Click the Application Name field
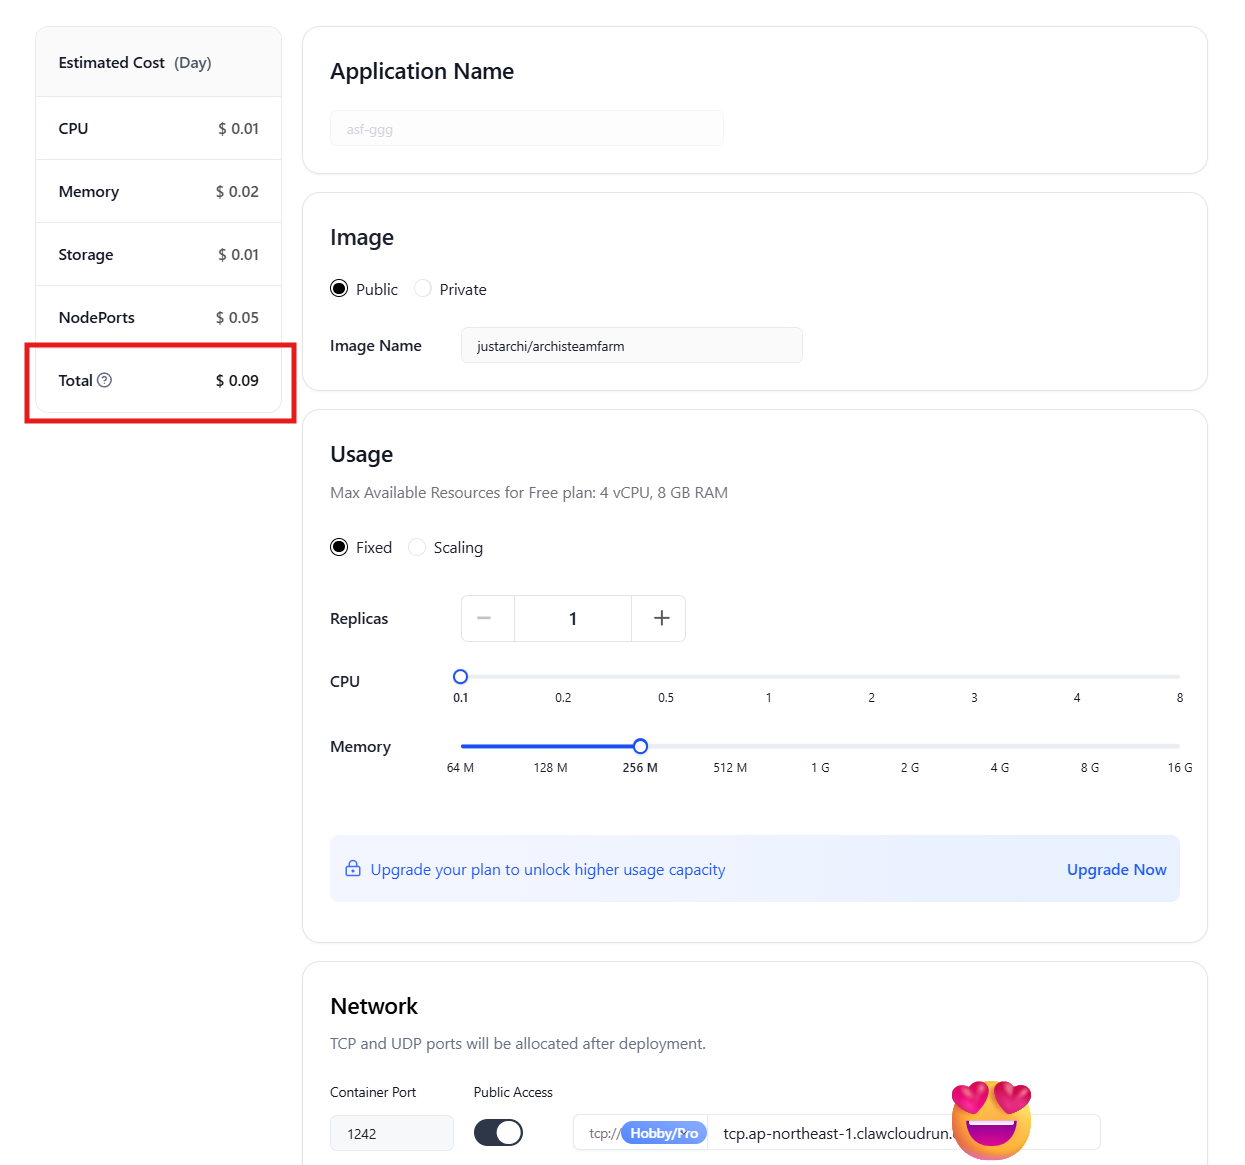Viewport: 1245px width, 1165px height. pyautogui.click(x=526, y=129)
